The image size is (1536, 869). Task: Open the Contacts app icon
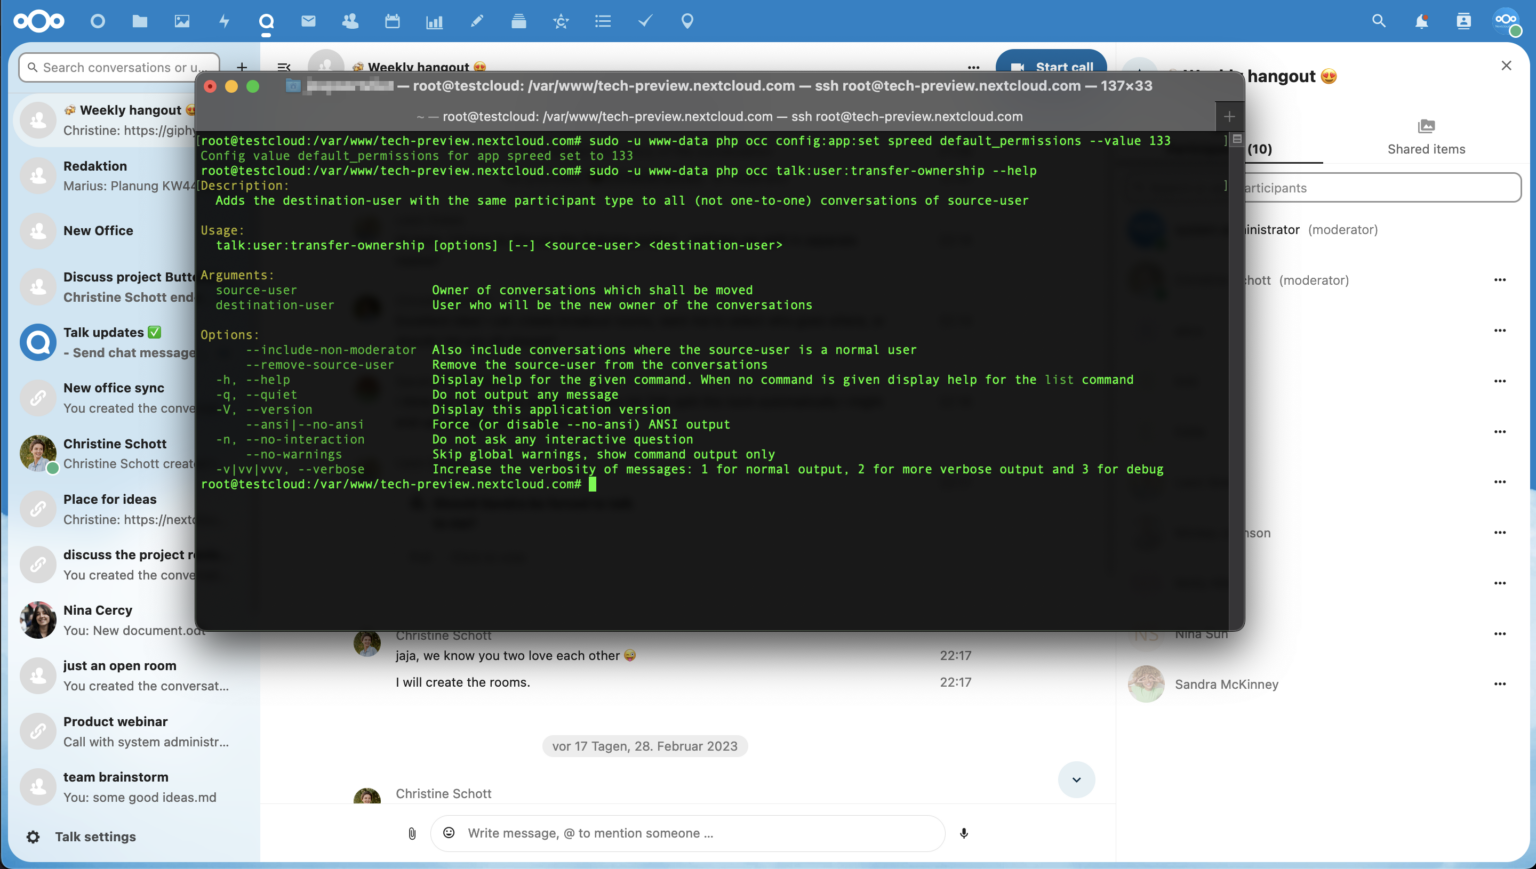[350, 21]
